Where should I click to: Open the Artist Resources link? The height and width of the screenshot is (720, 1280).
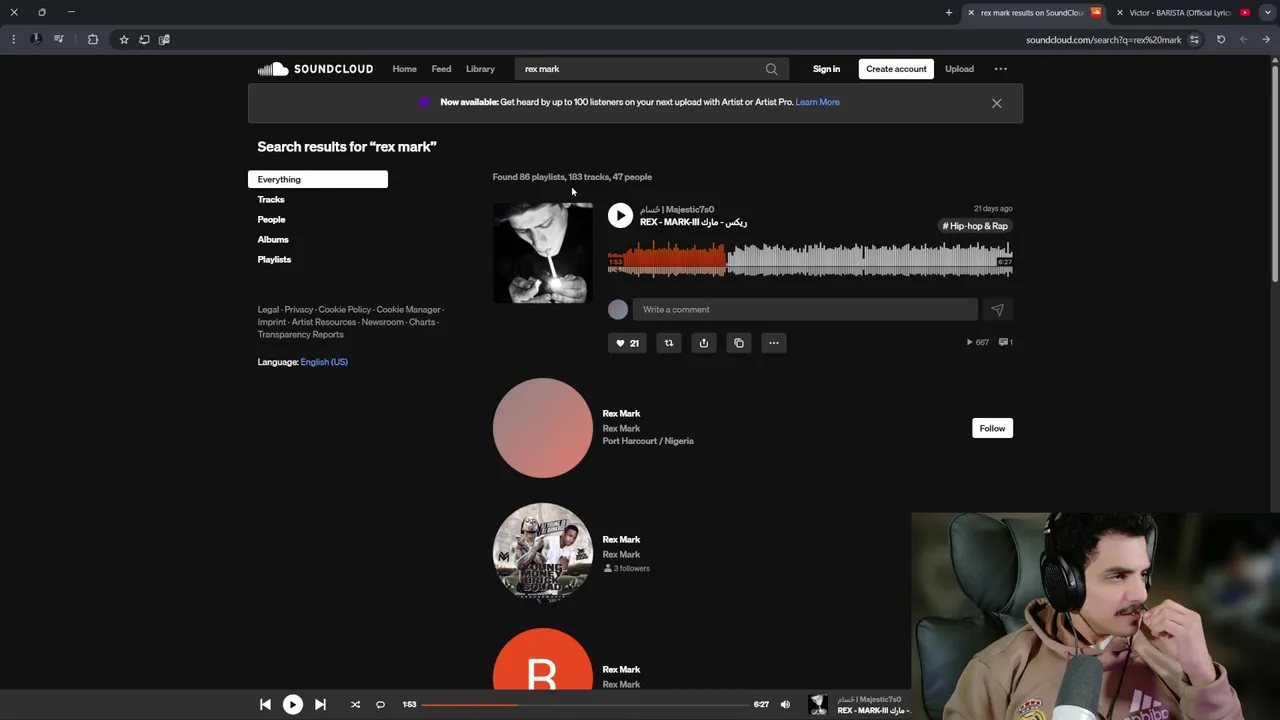(323, 322)
